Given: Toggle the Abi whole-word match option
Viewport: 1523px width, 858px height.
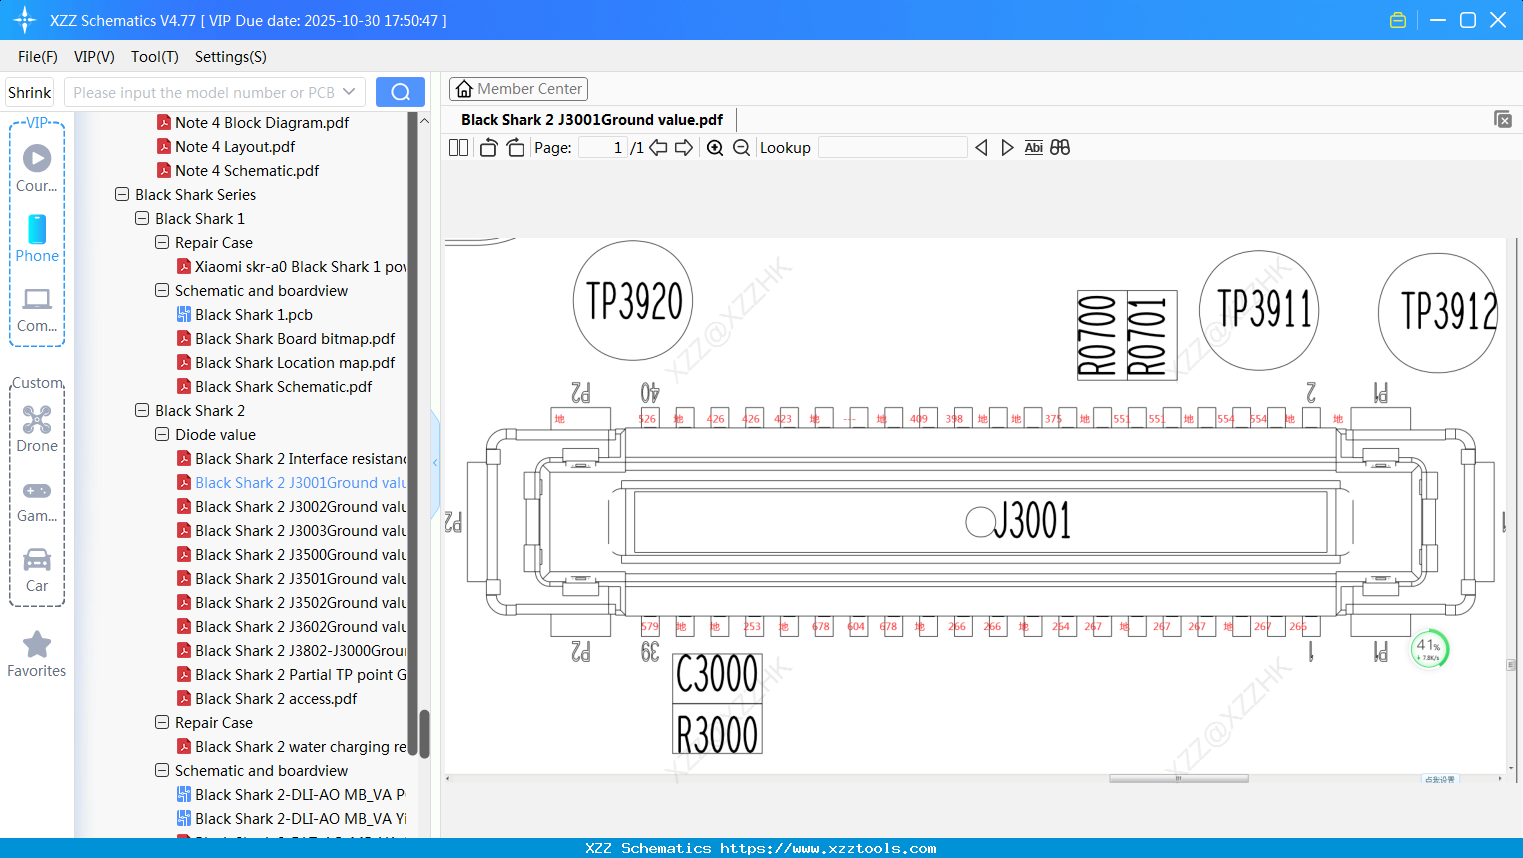Looking at the screenshot, I should click(x=1033, y=148).
